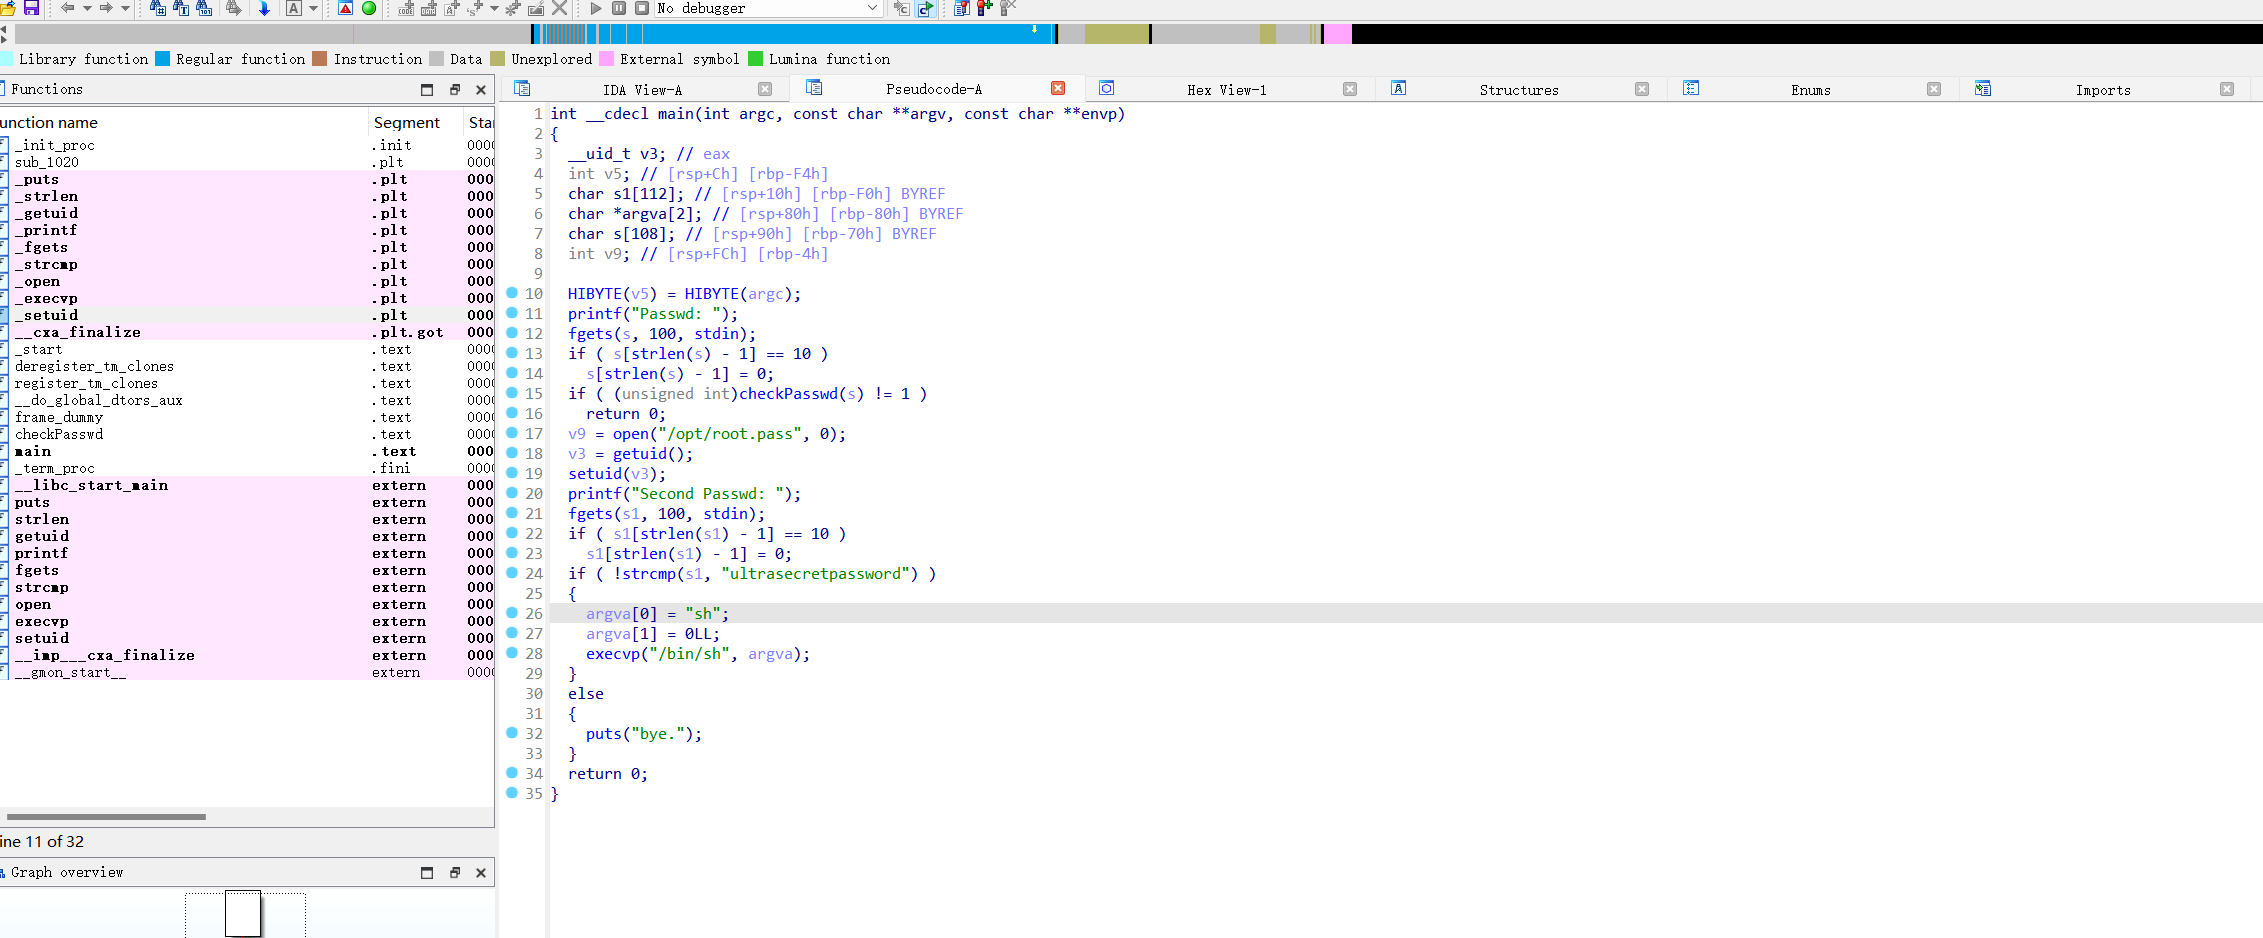The height and width of the screenshot is (938, 2263).
Task: Click the red warning triangle icon
Action: coord(345,8)
